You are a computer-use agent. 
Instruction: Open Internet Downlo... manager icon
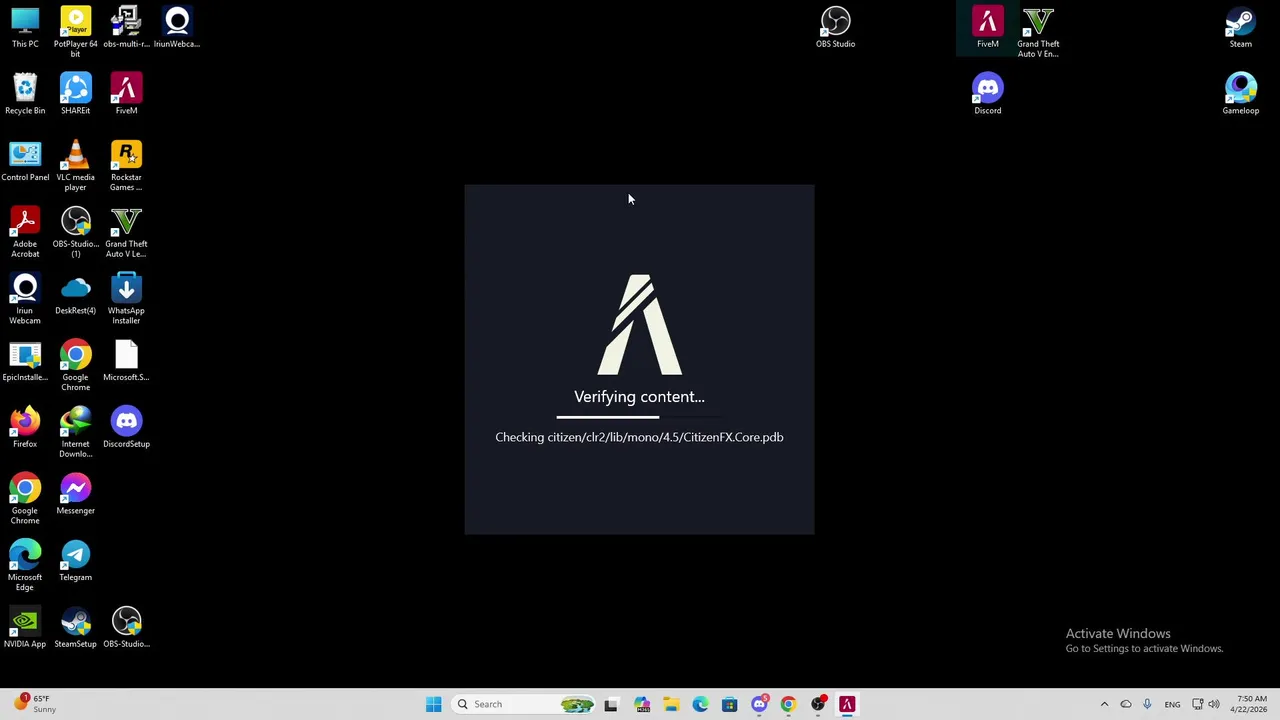[x=75, y=432]
